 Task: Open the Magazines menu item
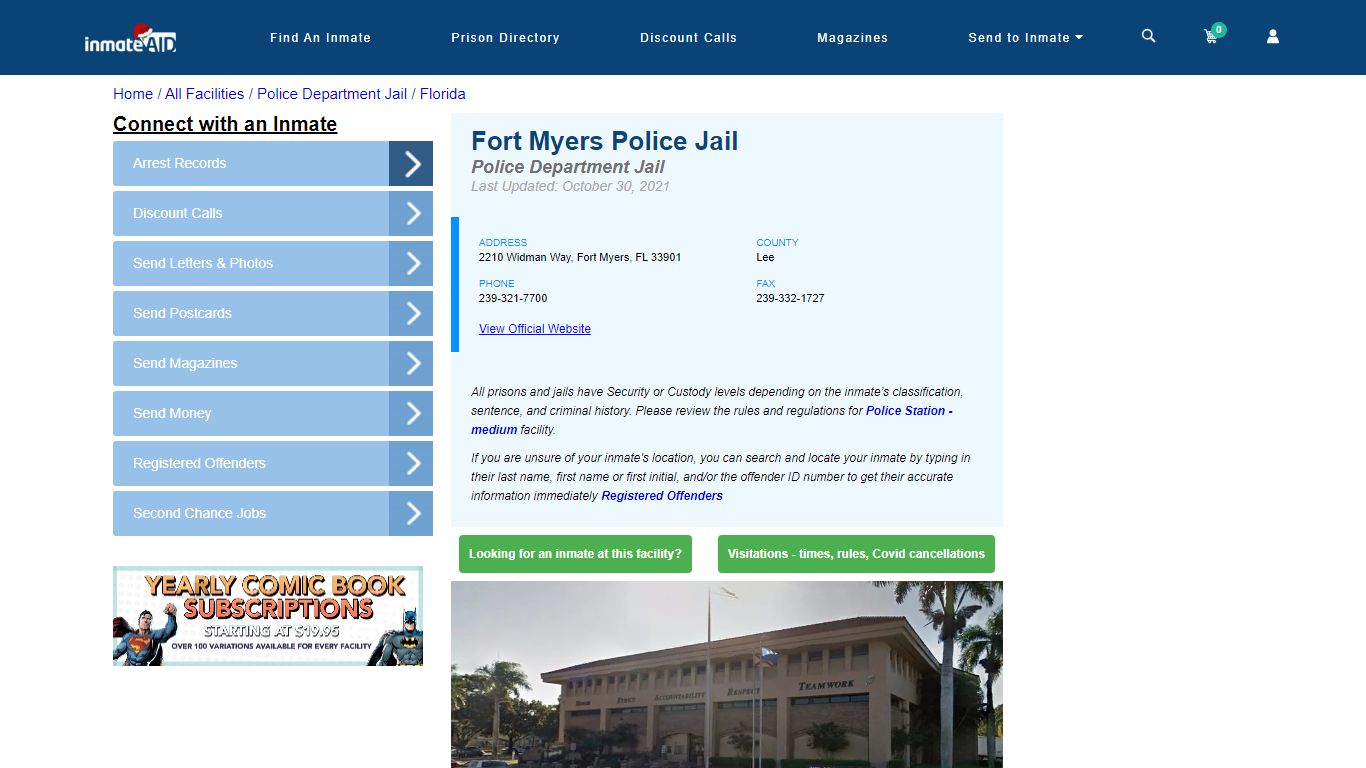pos(852,37)
